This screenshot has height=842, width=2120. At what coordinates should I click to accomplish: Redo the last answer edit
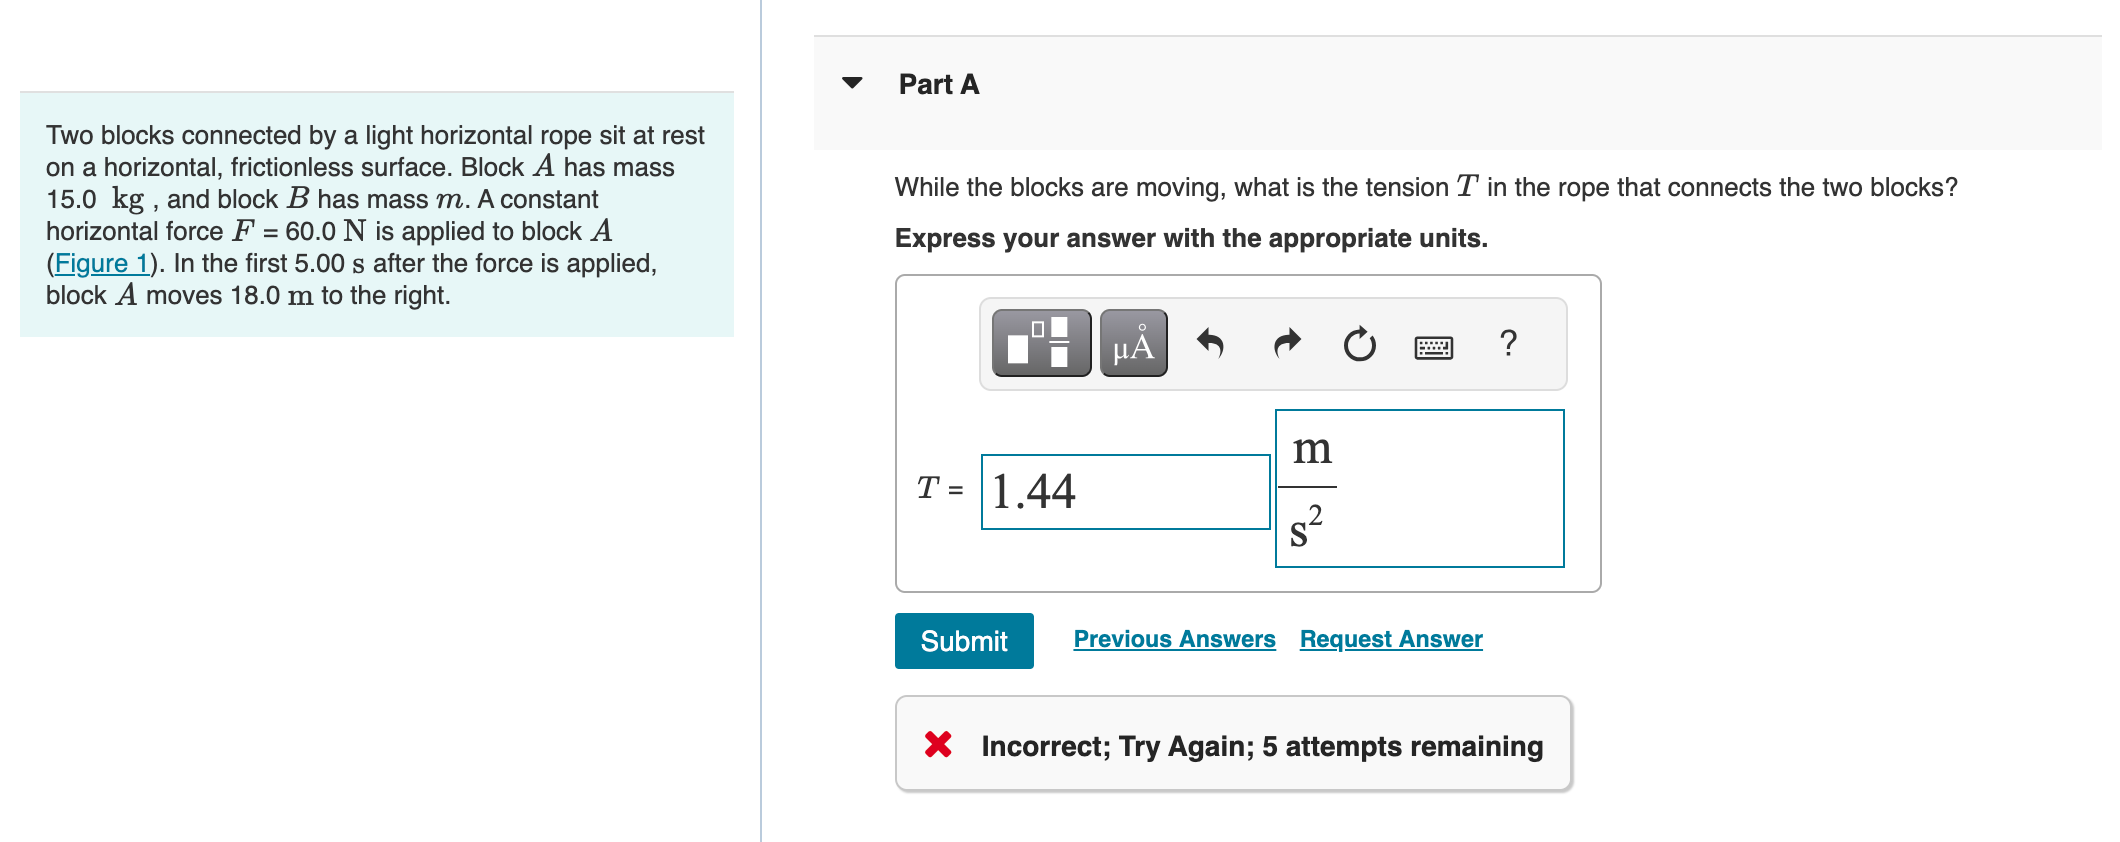pos(1287,344)
